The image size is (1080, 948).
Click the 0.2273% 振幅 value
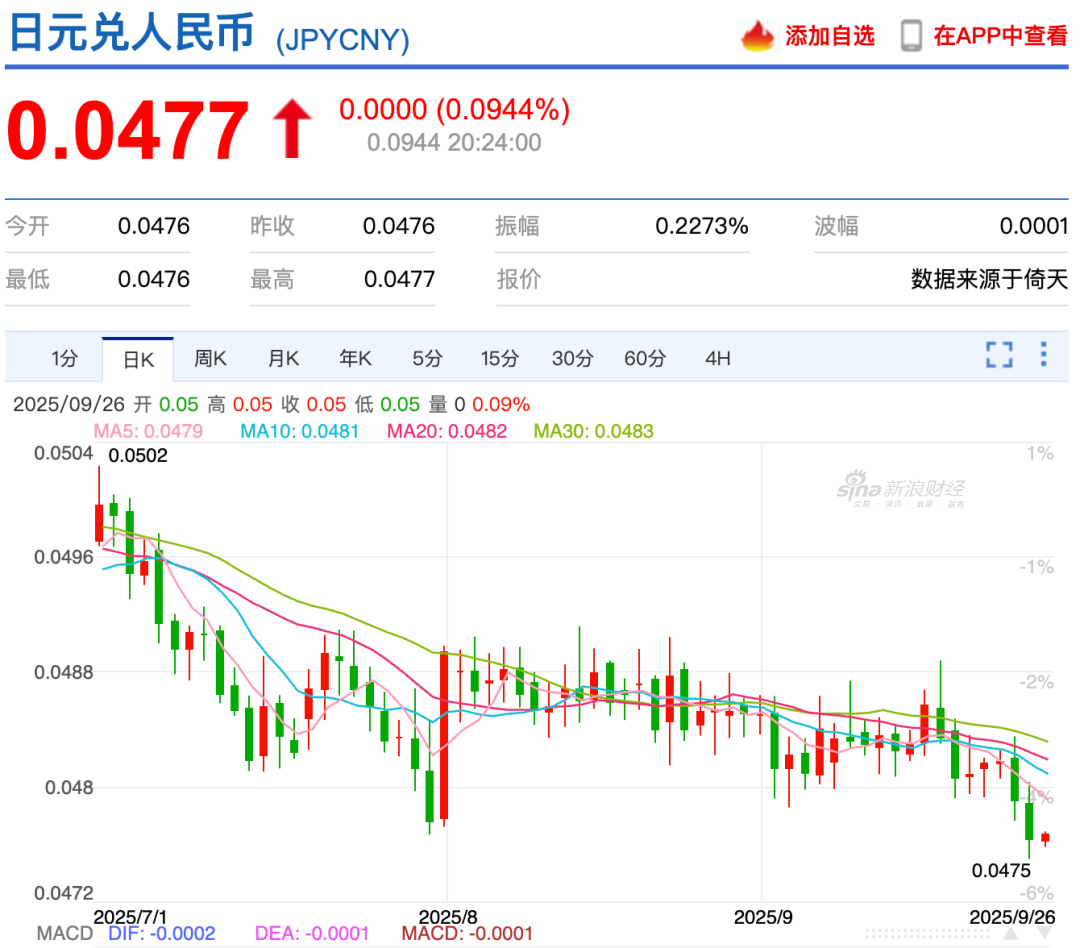tap(701, 226)
